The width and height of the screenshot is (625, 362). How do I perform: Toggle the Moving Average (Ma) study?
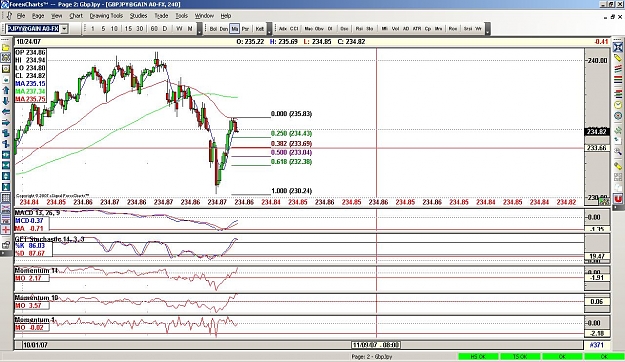(x=234, y=29)
